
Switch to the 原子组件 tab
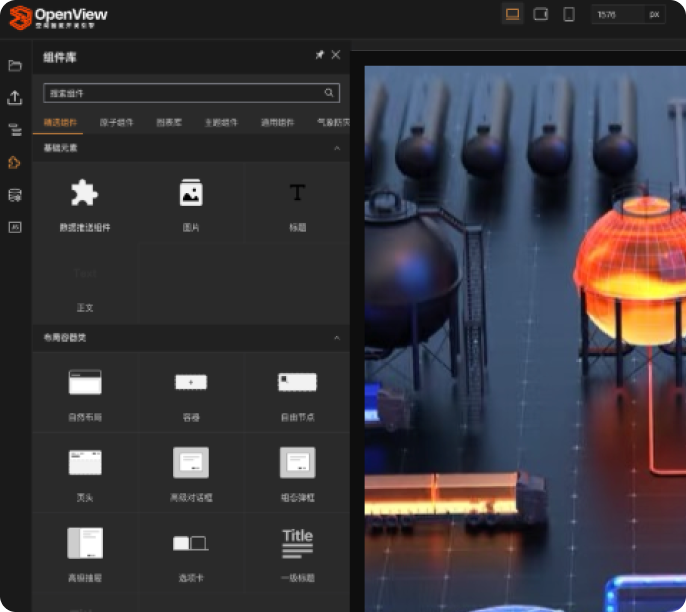116,123
